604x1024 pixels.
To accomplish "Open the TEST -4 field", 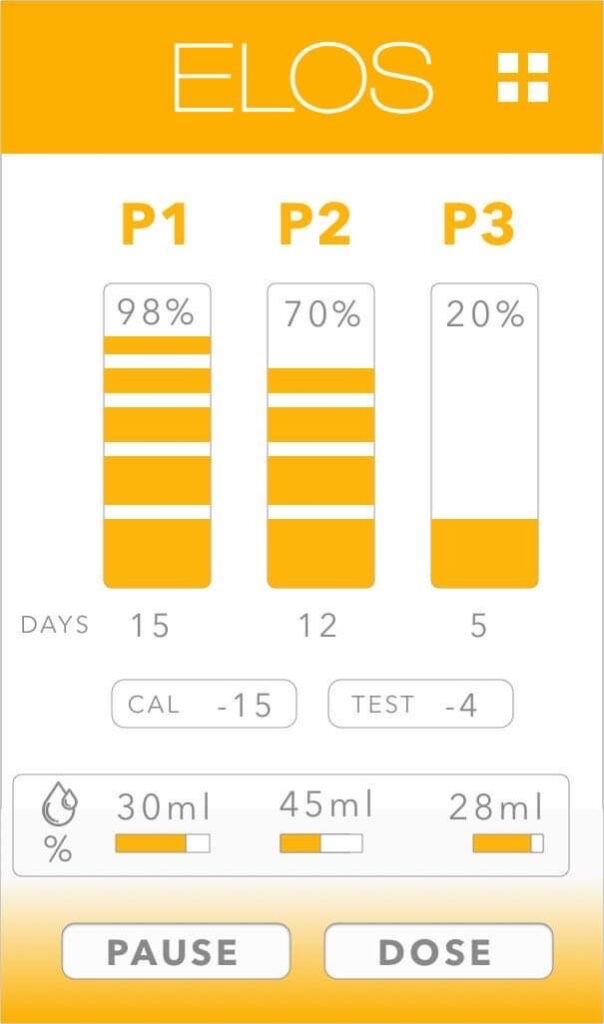I will click(420, 704).
